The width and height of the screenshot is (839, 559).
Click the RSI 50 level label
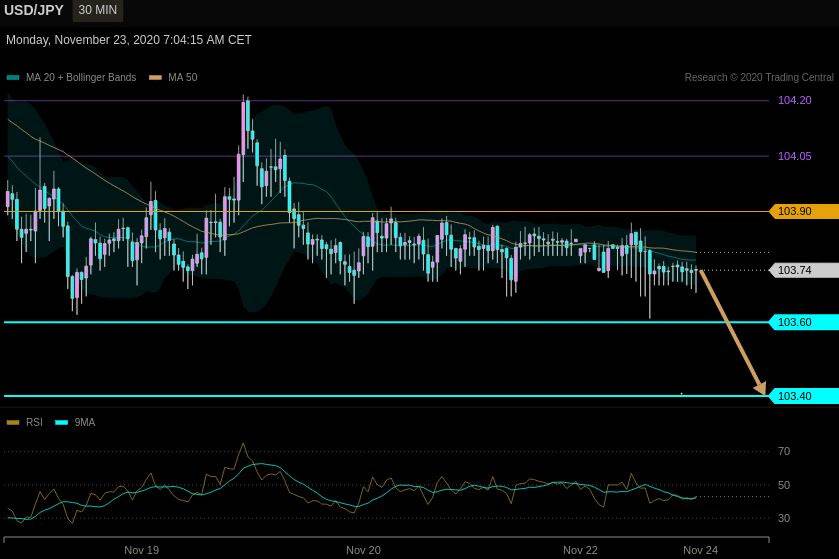pyautogui.click(x=784, y=485)
